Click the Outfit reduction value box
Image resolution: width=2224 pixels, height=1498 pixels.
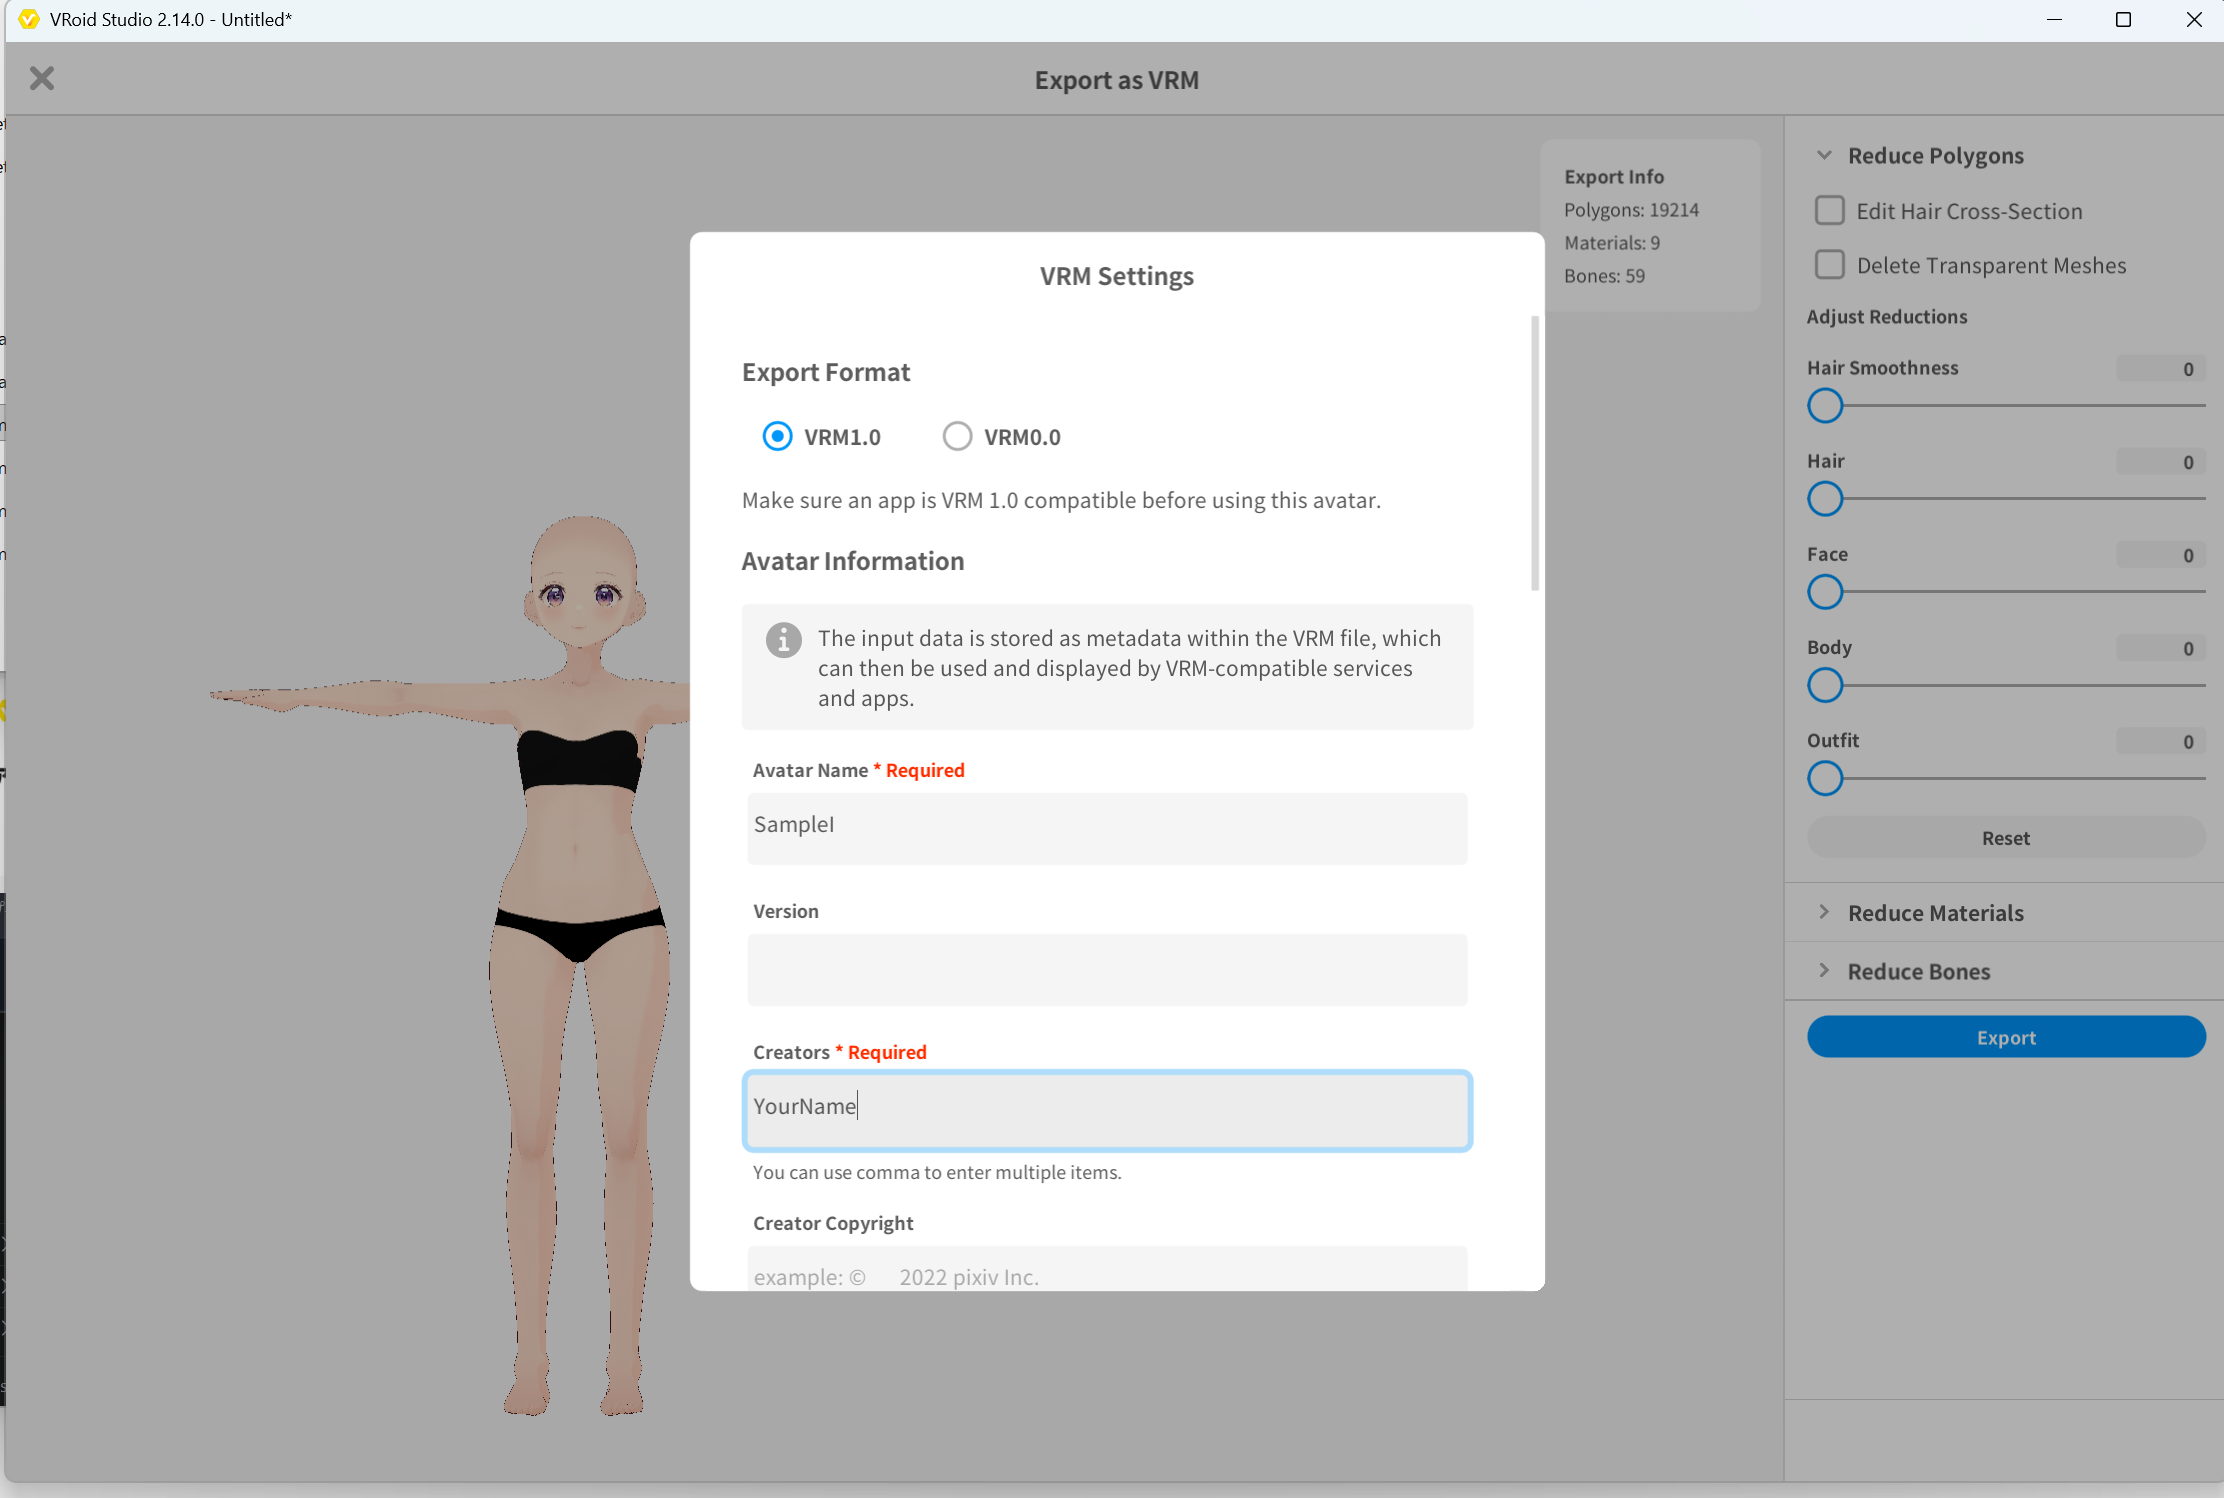2160,741
